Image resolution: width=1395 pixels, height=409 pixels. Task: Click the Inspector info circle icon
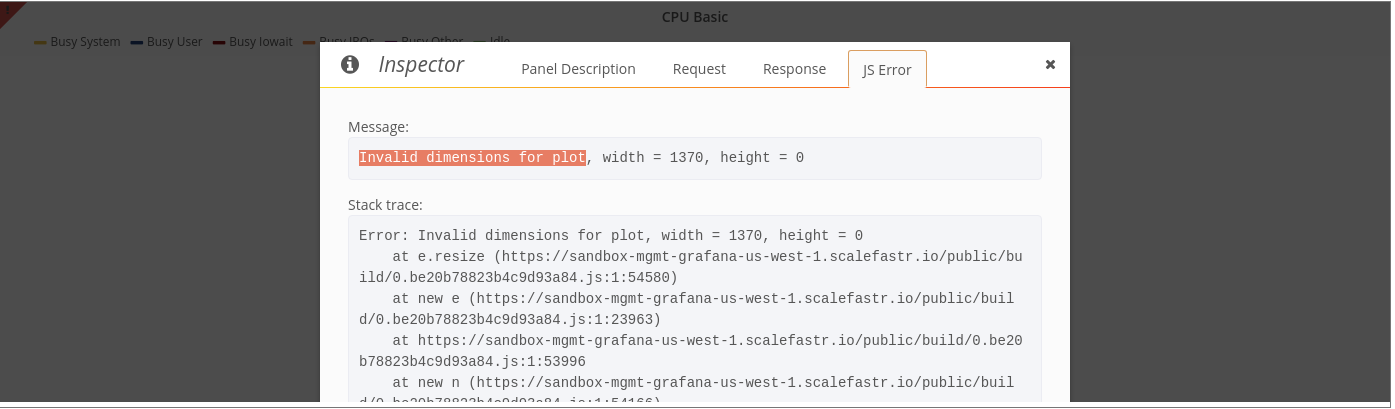(x=350, y=65)
